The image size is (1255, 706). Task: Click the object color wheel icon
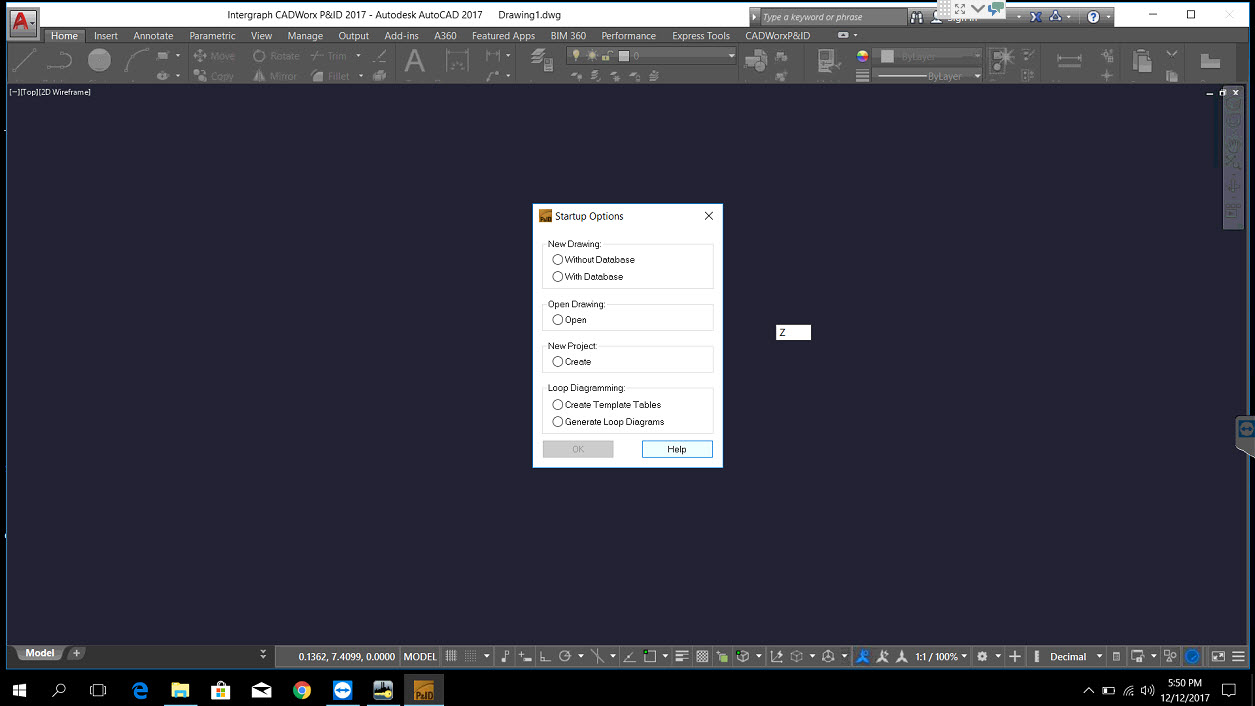point(862,56)
